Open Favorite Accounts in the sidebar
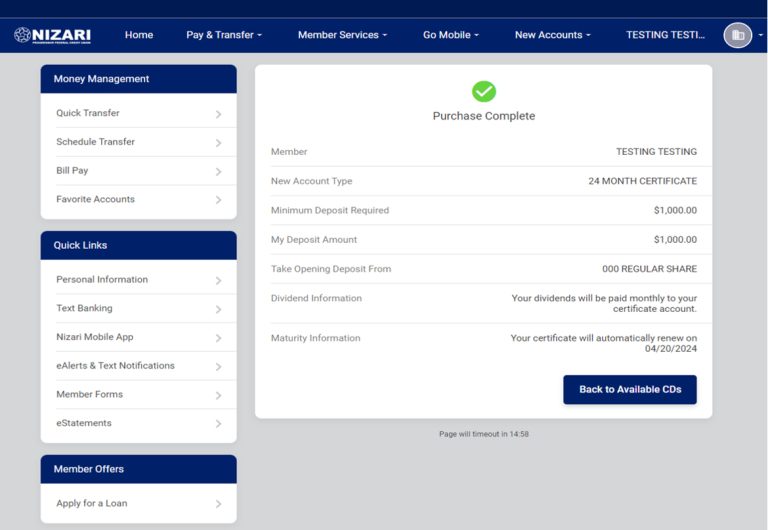Screen dimensions: 768x530 (x=95, y=199)
